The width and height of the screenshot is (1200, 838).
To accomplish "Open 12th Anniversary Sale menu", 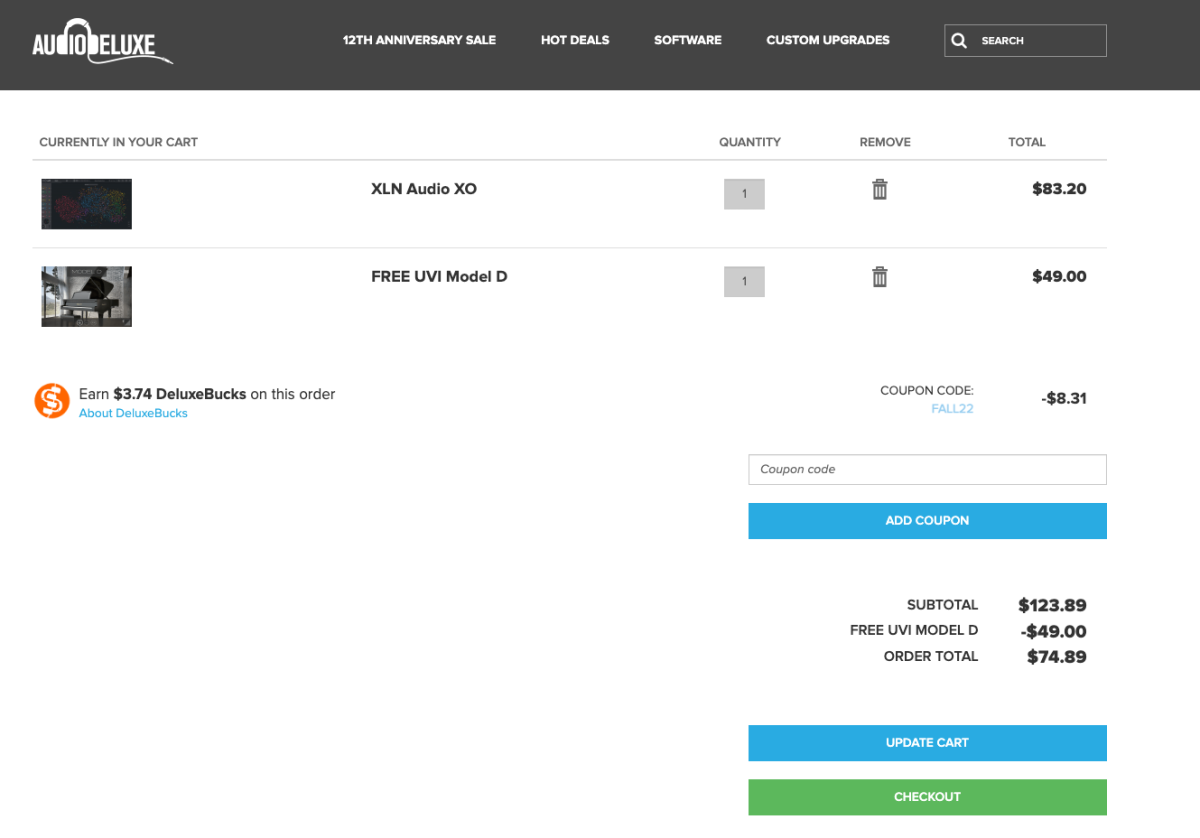I will [x=419, y=40].
